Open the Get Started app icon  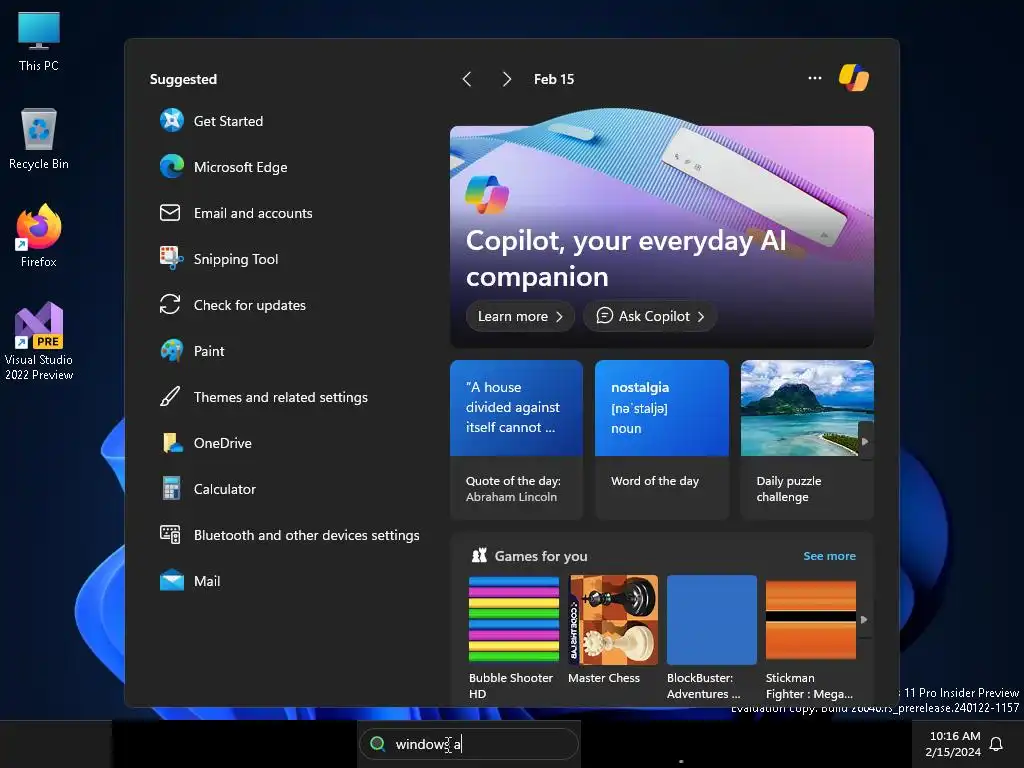coord(172,121)
